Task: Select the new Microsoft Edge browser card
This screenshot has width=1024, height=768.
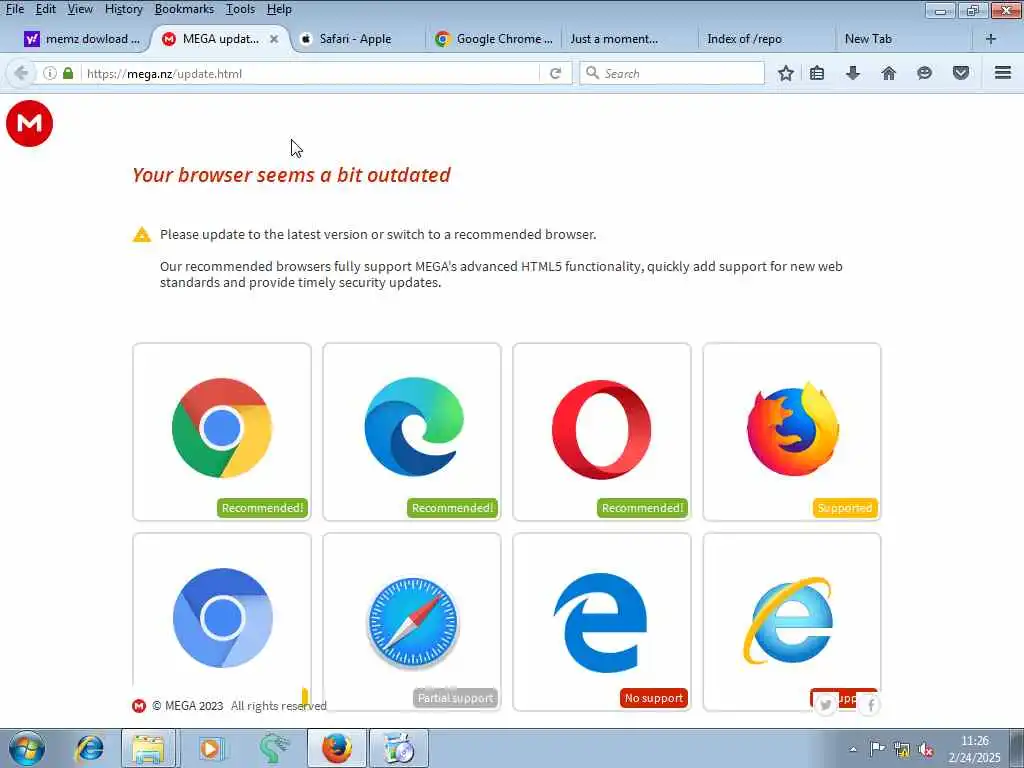Action: click(x=412, y=432)
